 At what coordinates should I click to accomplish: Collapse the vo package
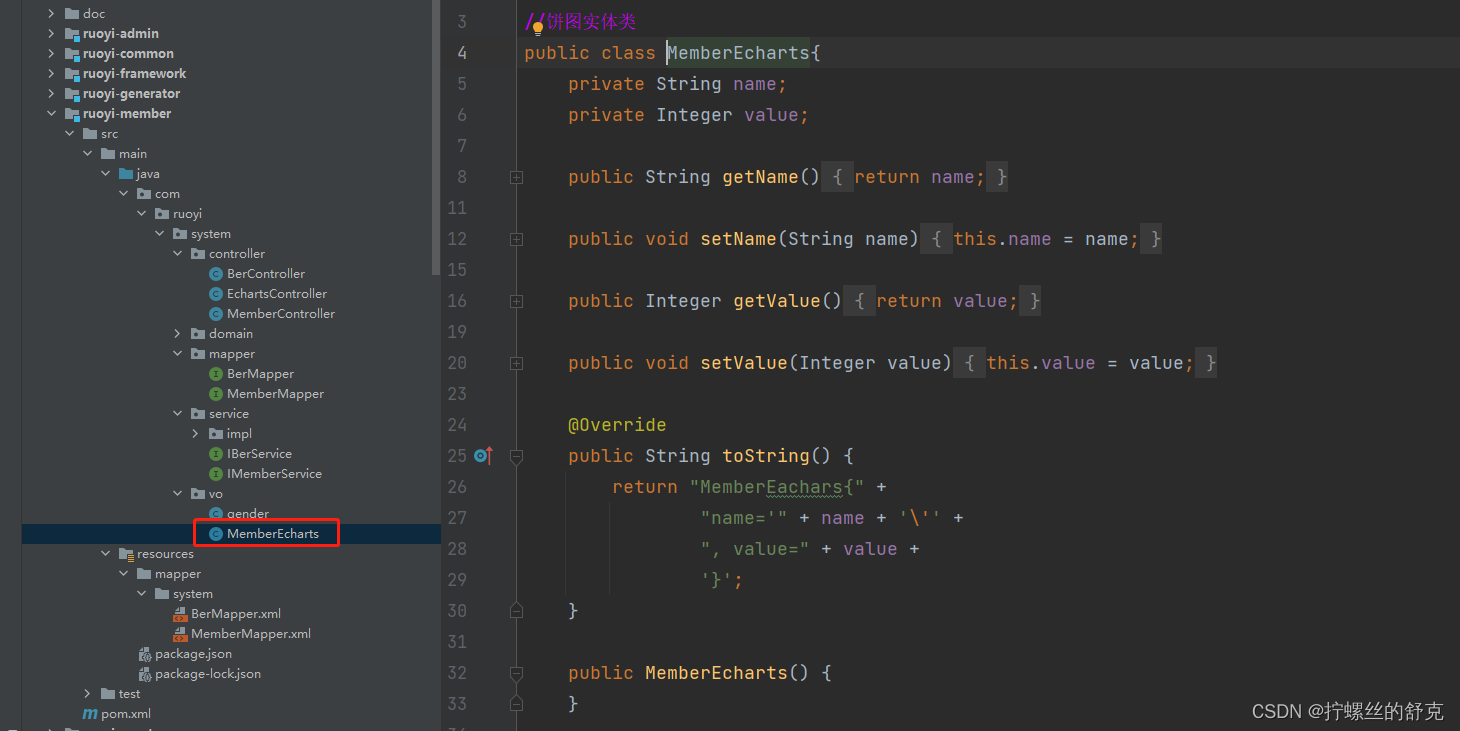pyautogui.click(x=178, y=494)
